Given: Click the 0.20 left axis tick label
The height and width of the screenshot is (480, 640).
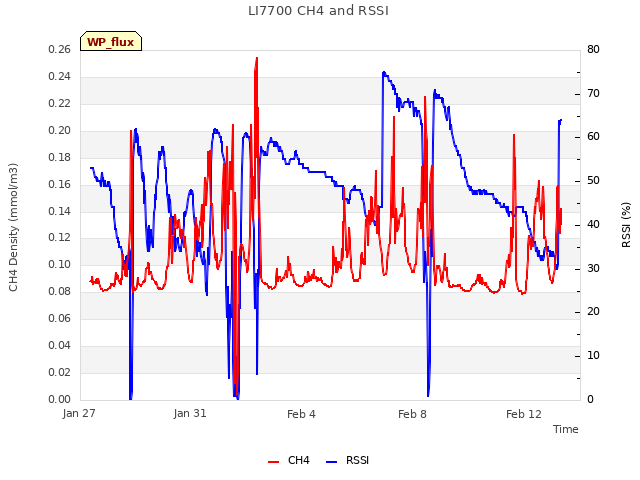Looking at the screenshot, I should [60, 130].
